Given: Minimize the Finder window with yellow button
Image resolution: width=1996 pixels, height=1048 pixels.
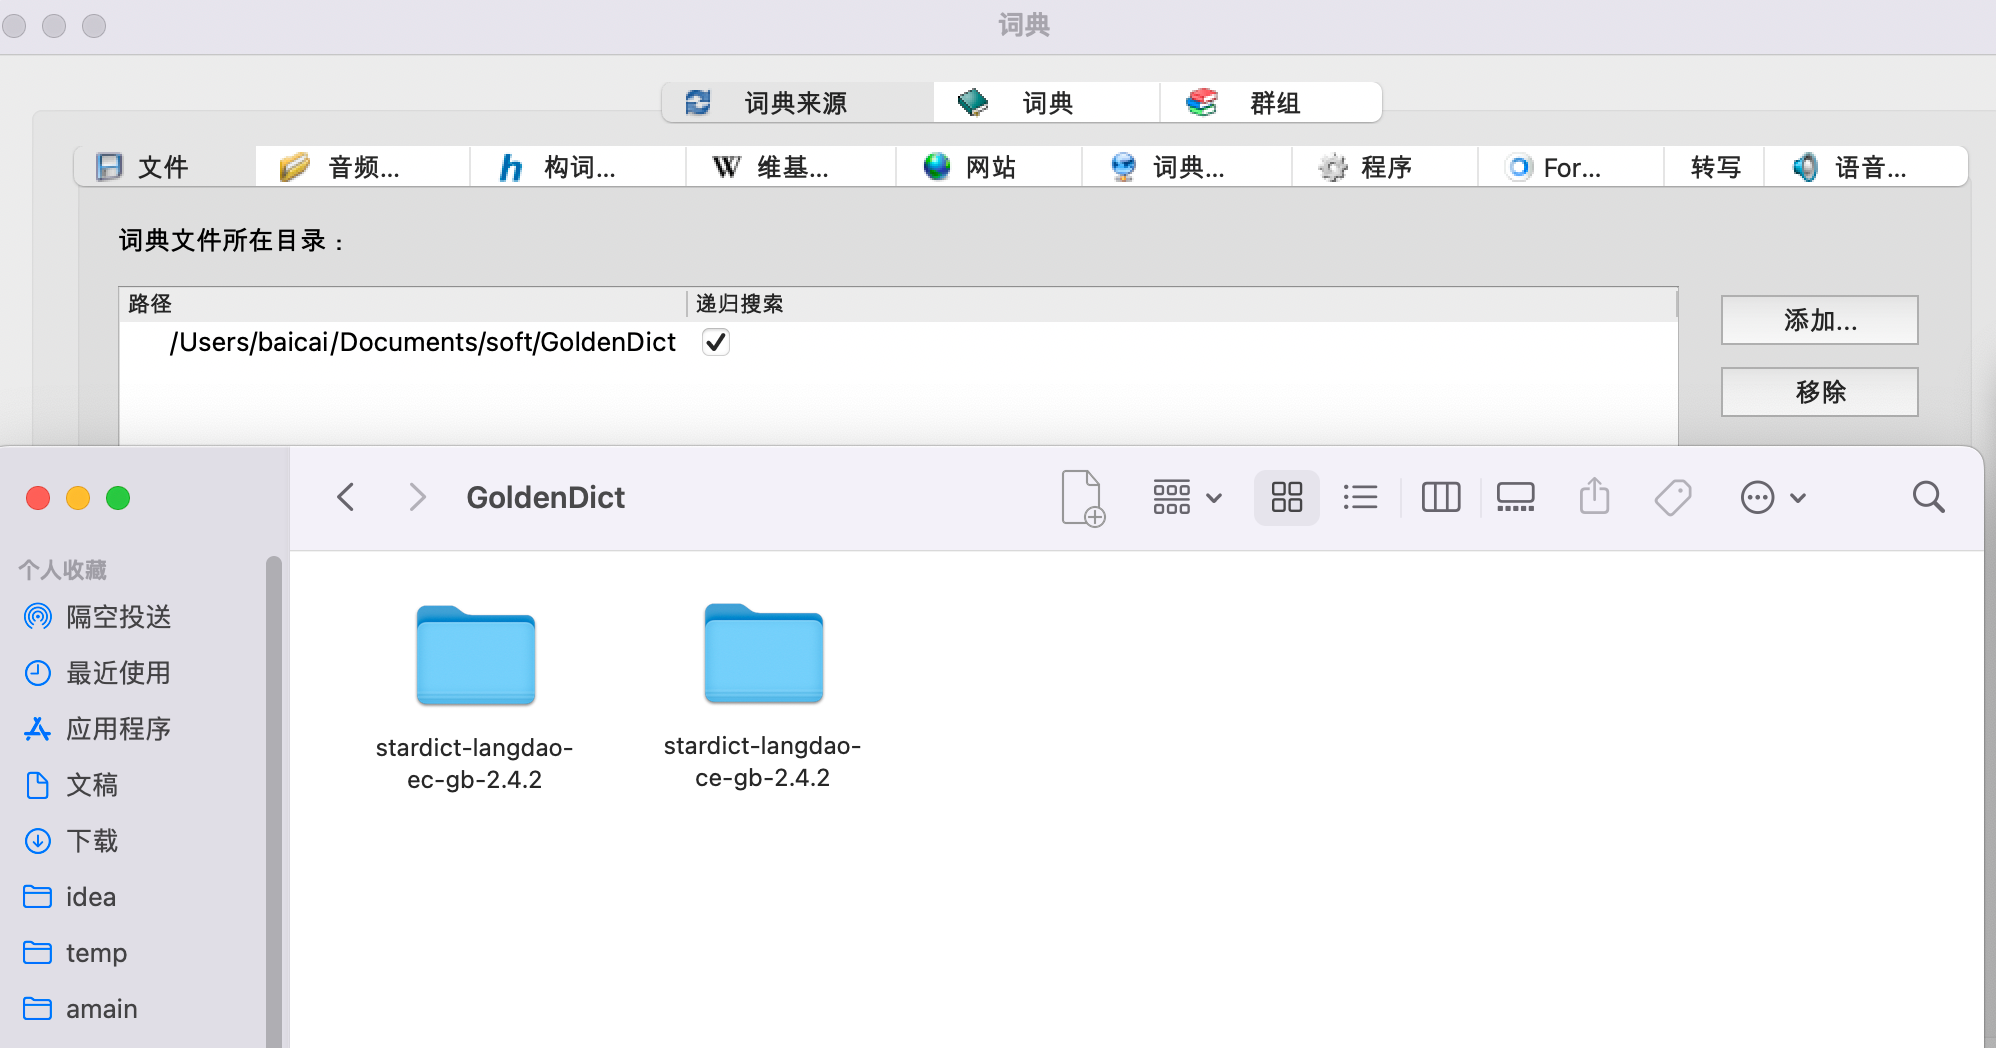Looking at the screenshot, I should tap(78, 498).
